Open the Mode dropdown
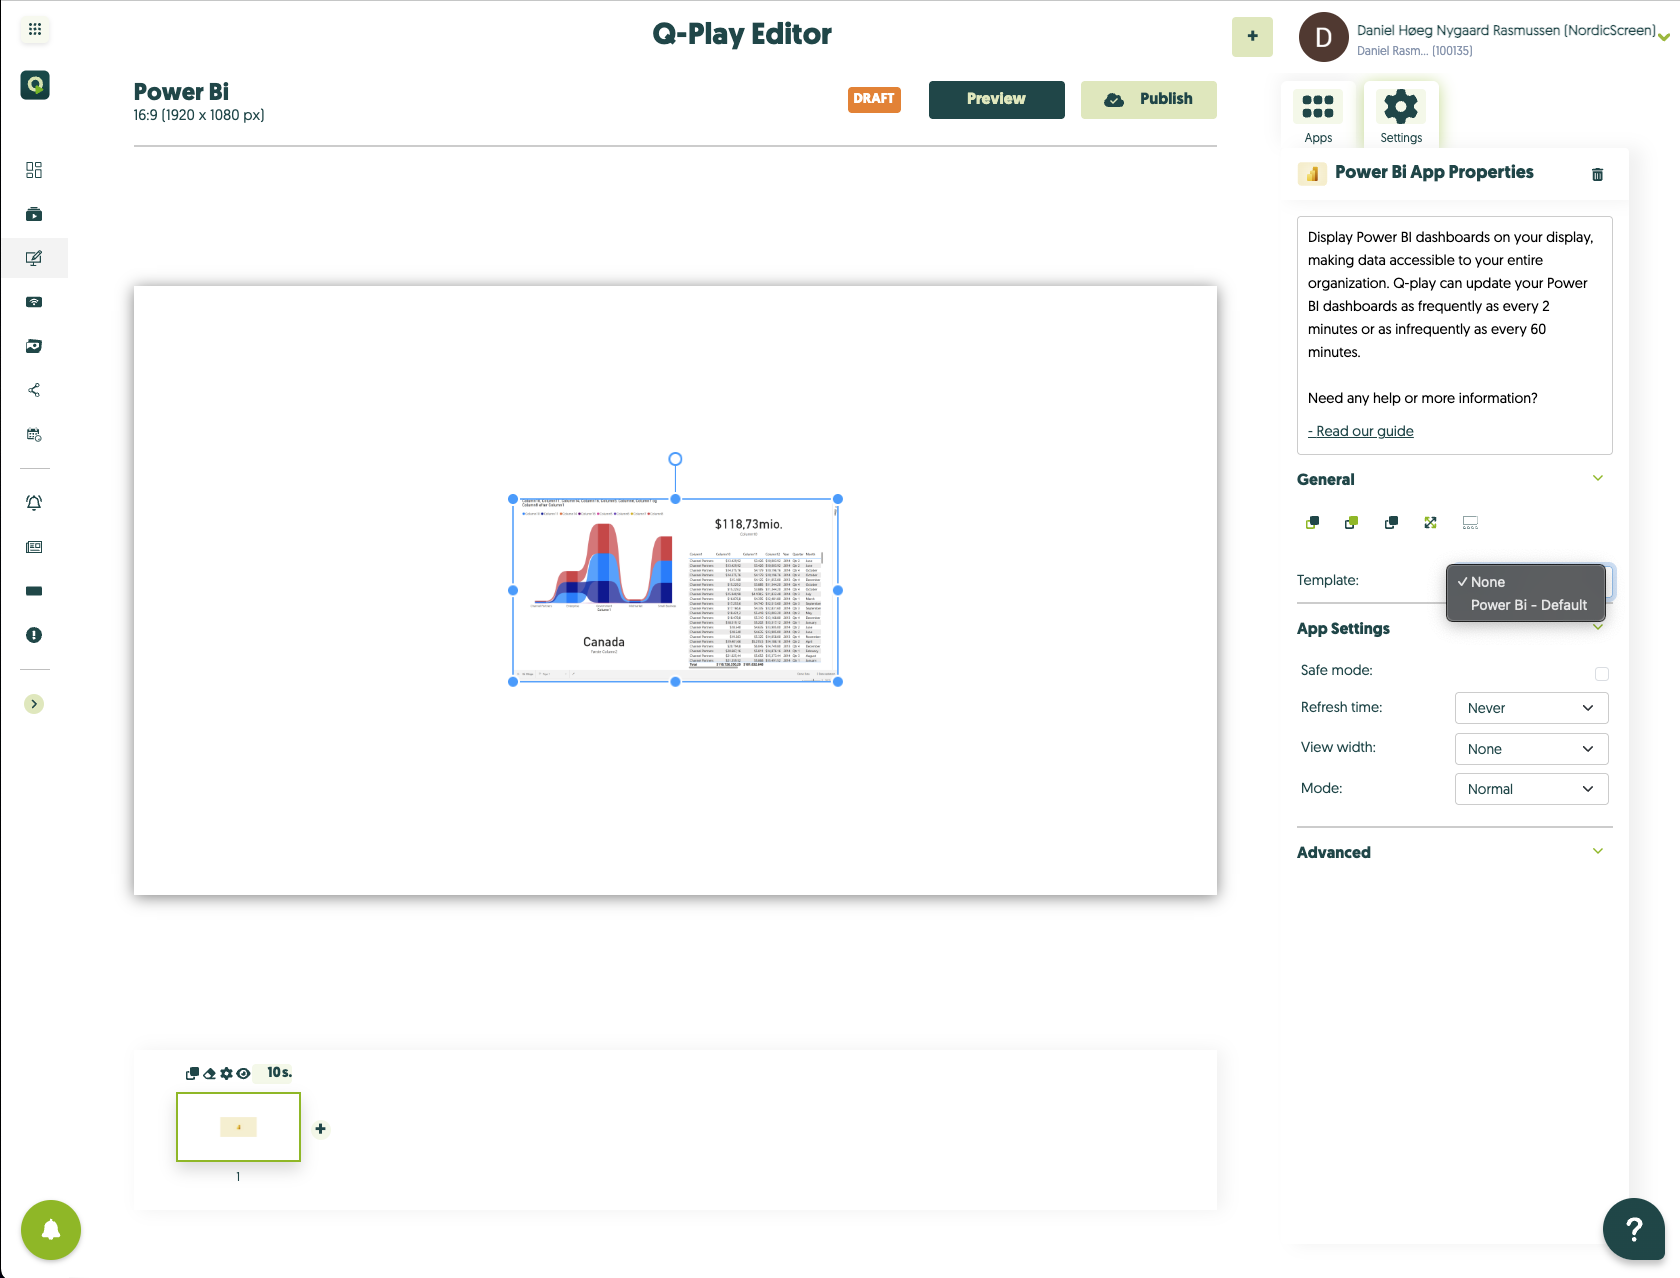This screenshot has width=1680, height=1278. (x=1531, y=789)
